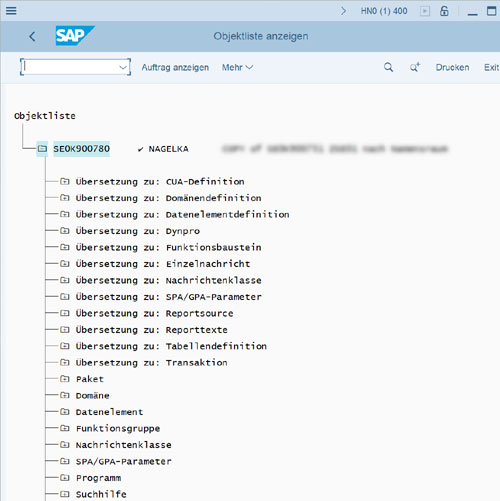Click the Exit menu item
The width and height of the screenshot is (500, 501).
coord(491,67)
